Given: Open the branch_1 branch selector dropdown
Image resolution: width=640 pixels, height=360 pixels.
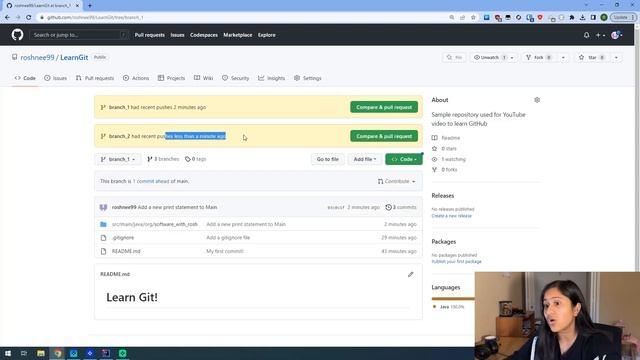Looking at the screenshot, I should [x=118, y=159].
